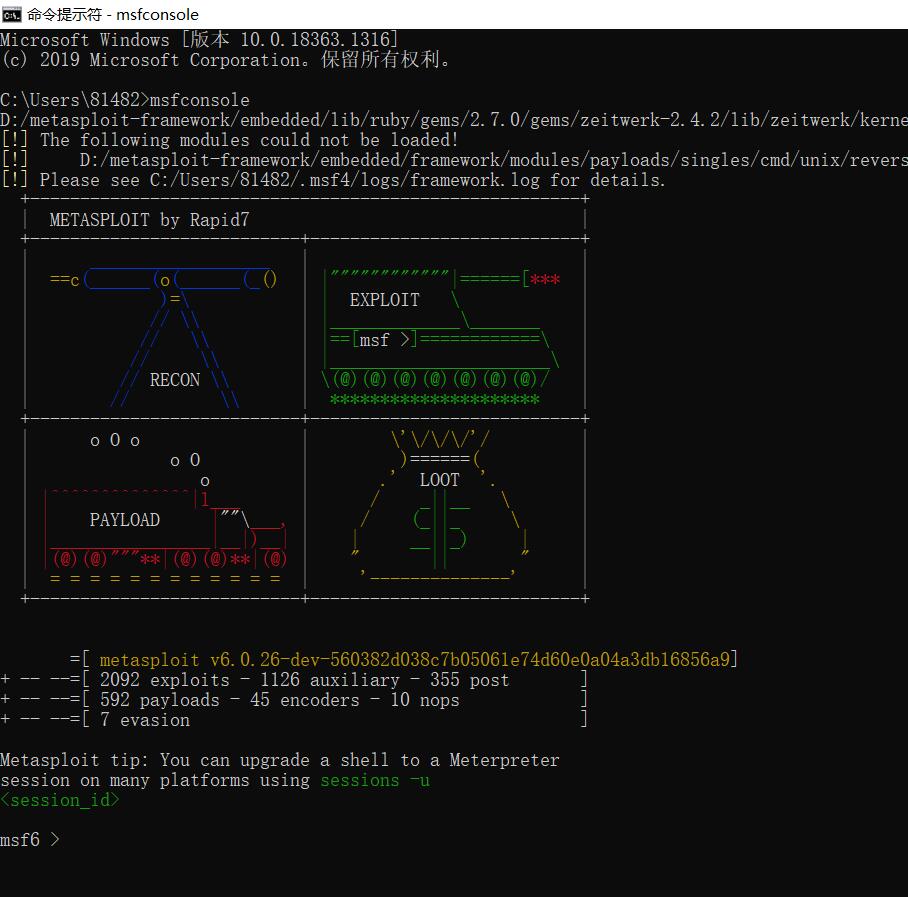Click the 'PAYLOAD' label in the banner
The width and height of the screenshot is (908, 897).
(x=125, y=520)
